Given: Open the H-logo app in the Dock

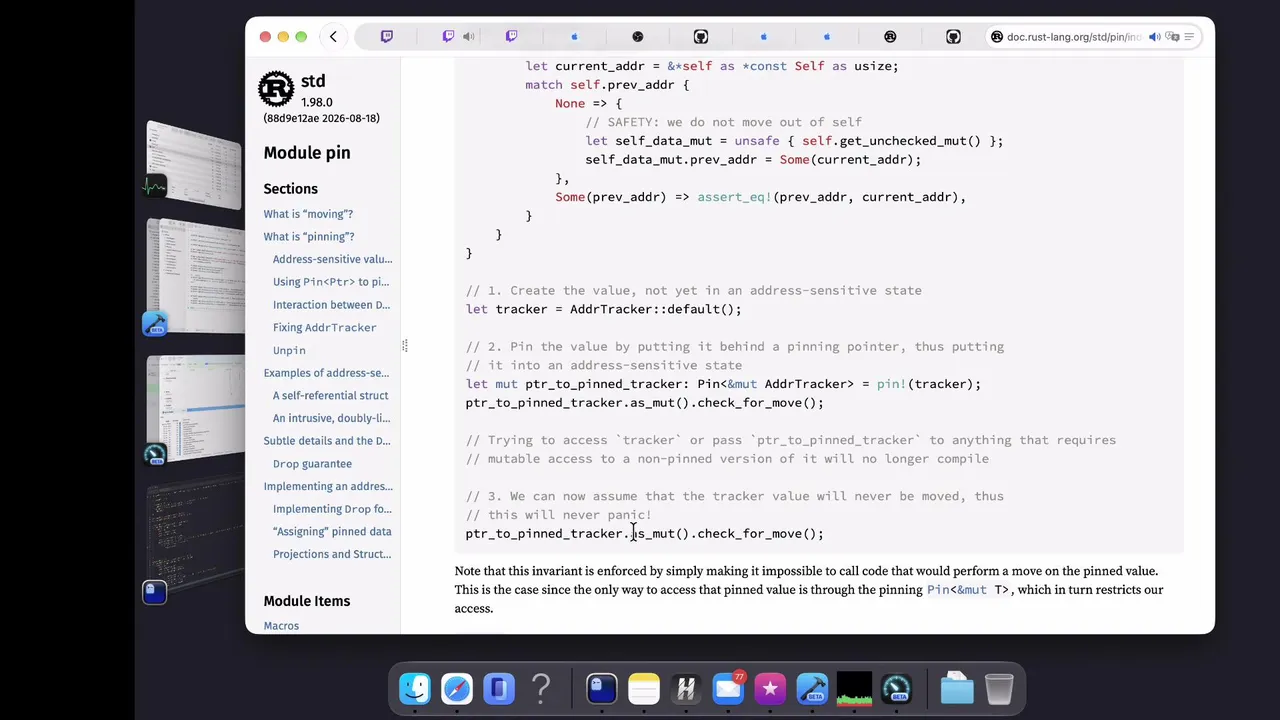Looking at the screenshot, I should (686, 688).
